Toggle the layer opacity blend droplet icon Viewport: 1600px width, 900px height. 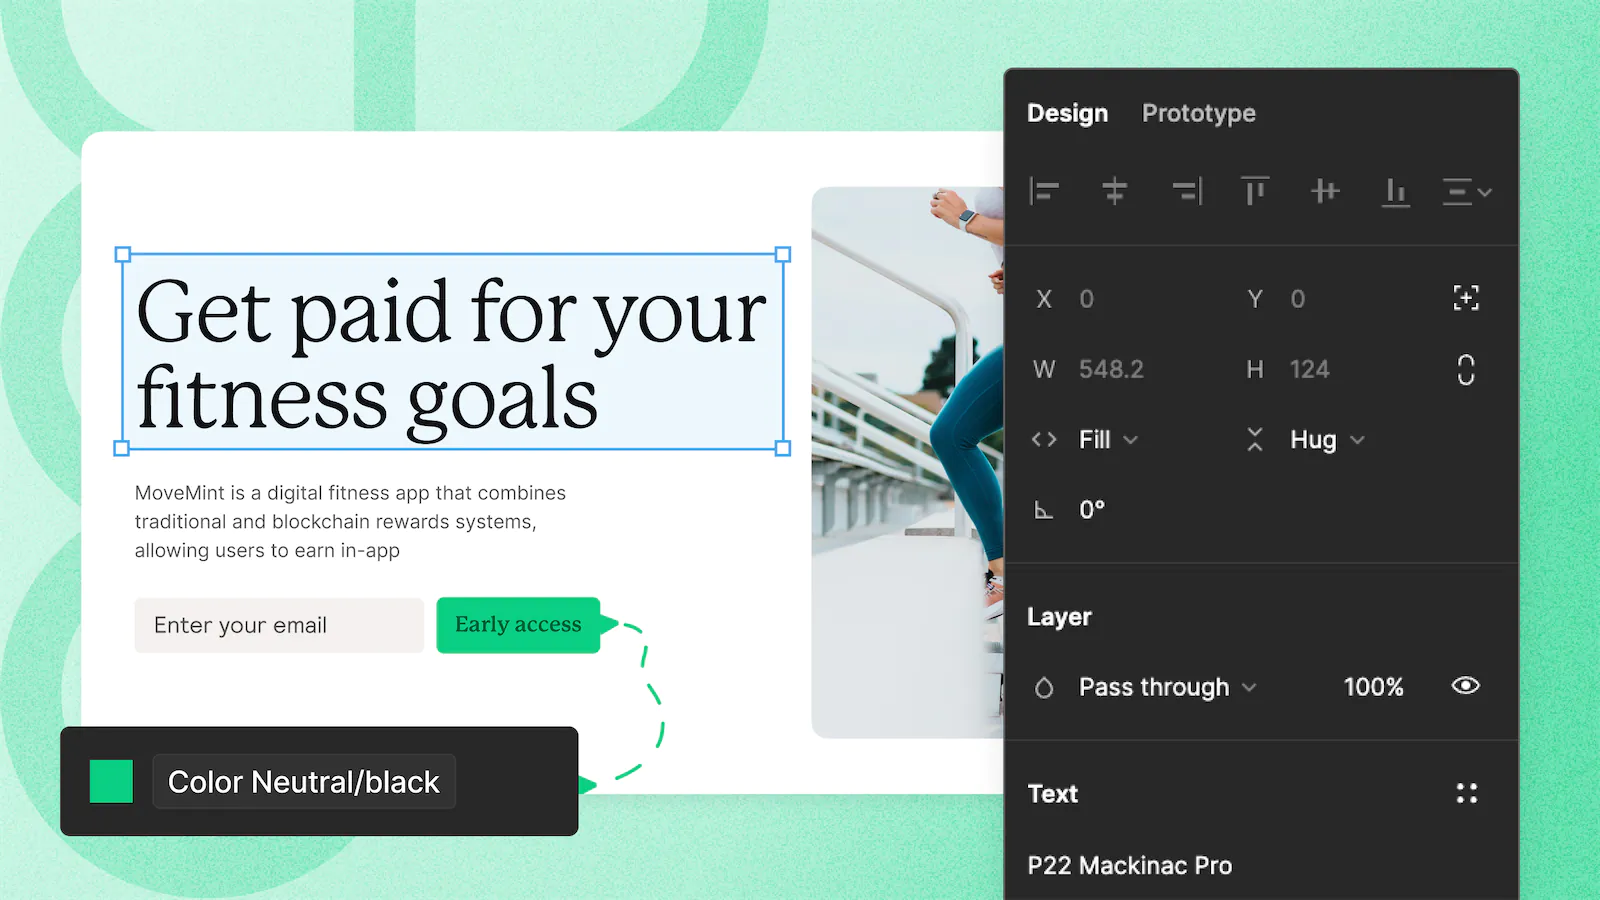tap(1044, 687)
